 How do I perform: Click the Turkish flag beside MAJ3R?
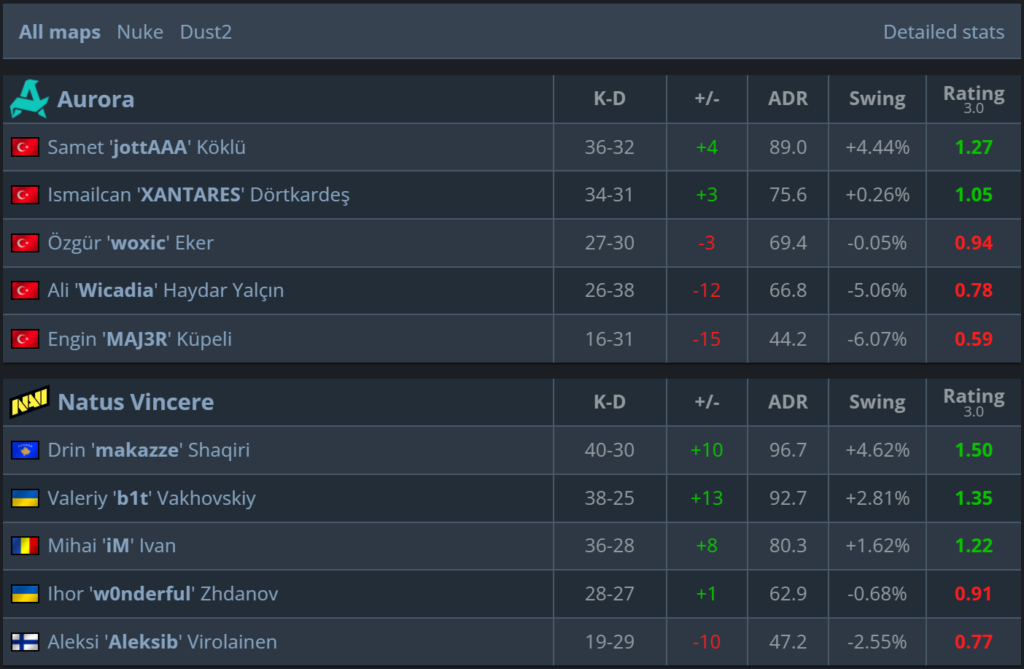click(x=24, y=339)
